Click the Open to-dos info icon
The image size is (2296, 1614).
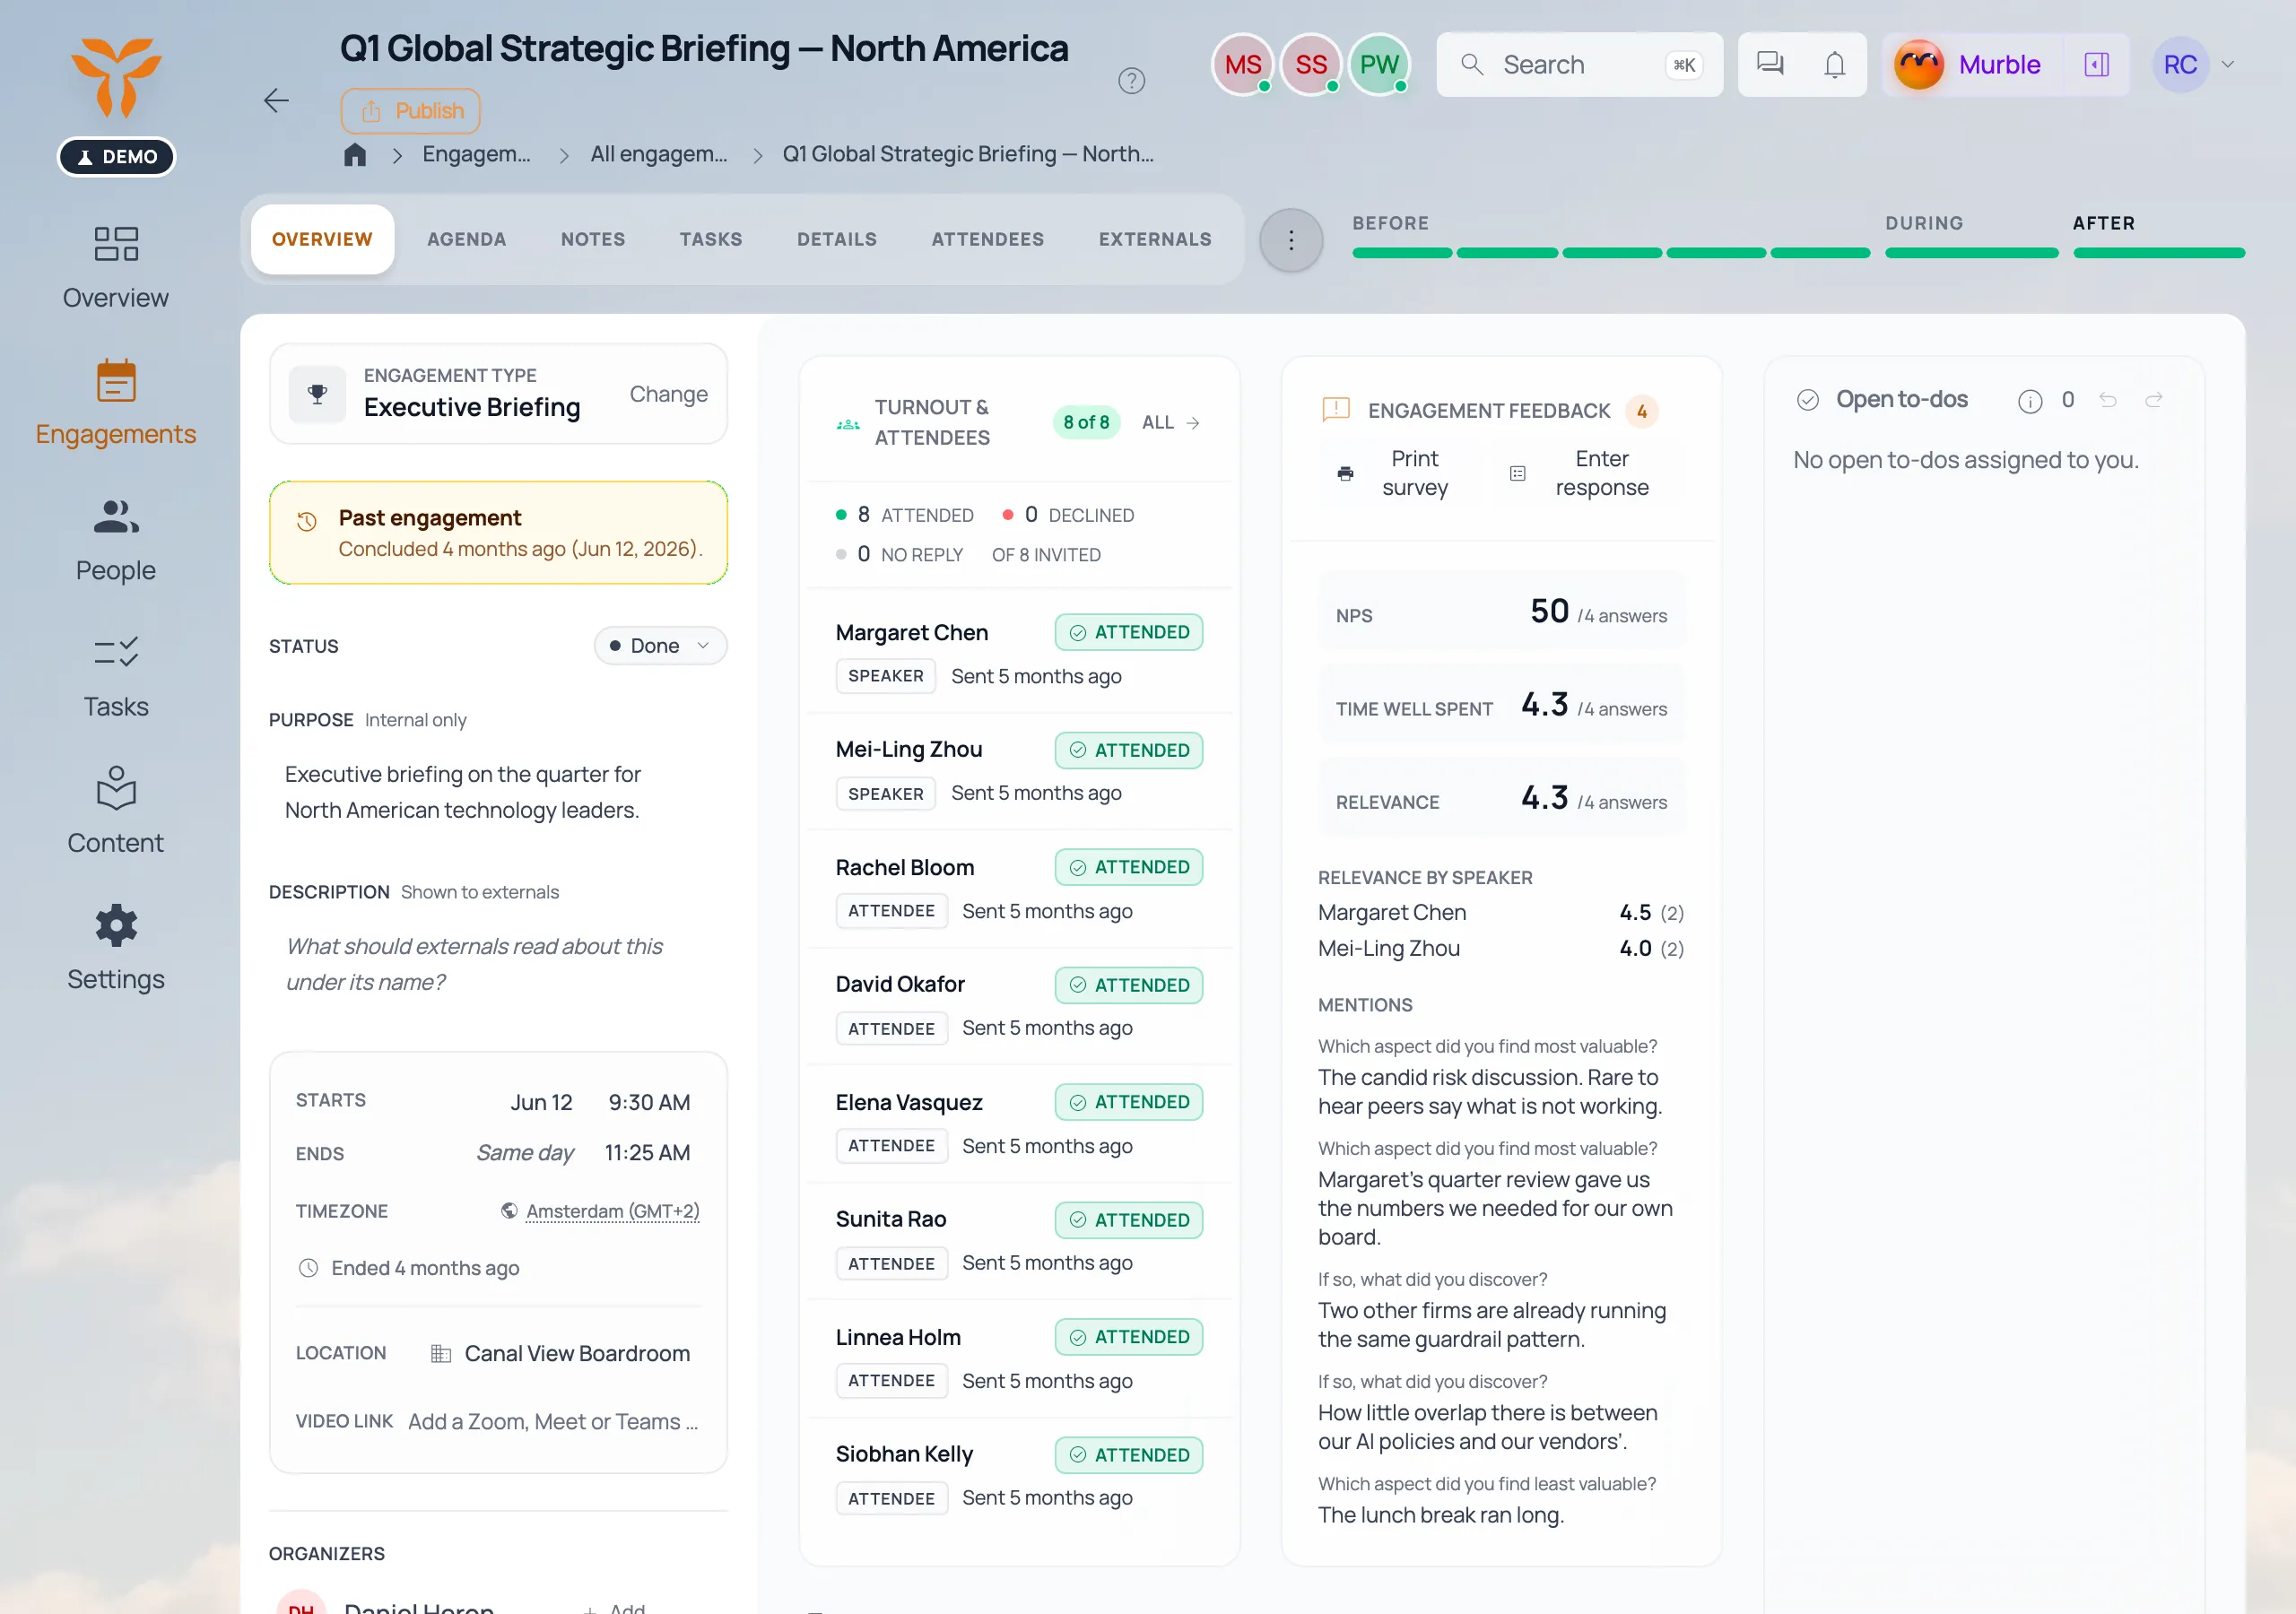[2029, 401]
